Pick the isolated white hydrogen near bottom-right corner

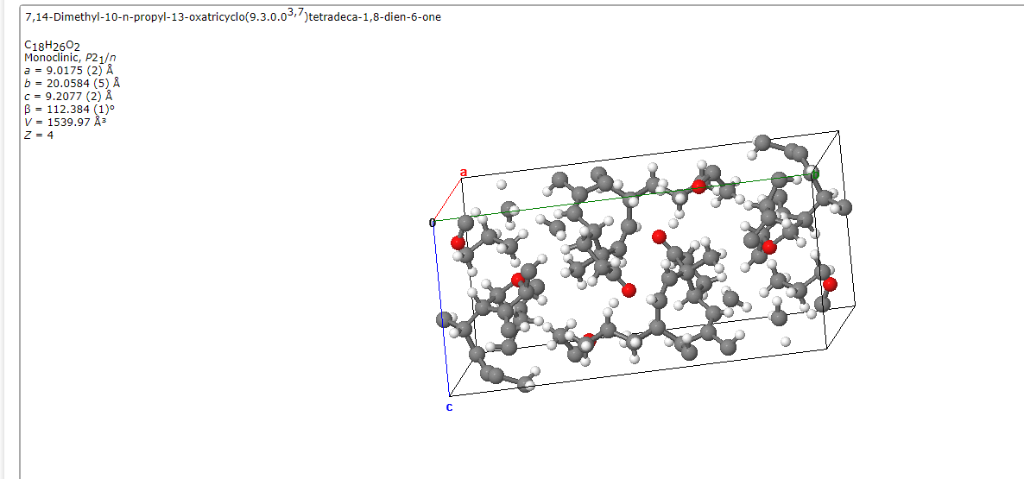pos(786,341)
